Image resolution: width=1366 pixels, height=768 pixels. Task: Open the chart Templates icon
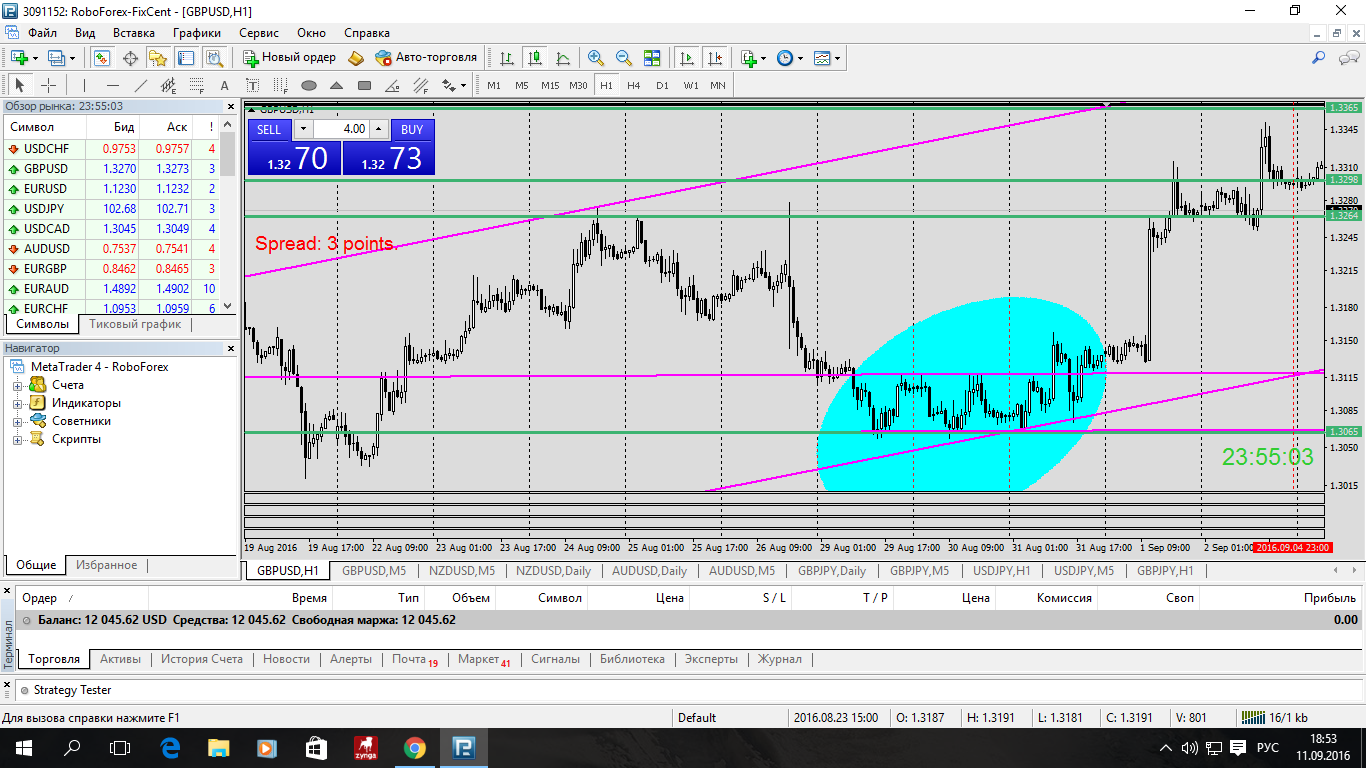point(822,58)
